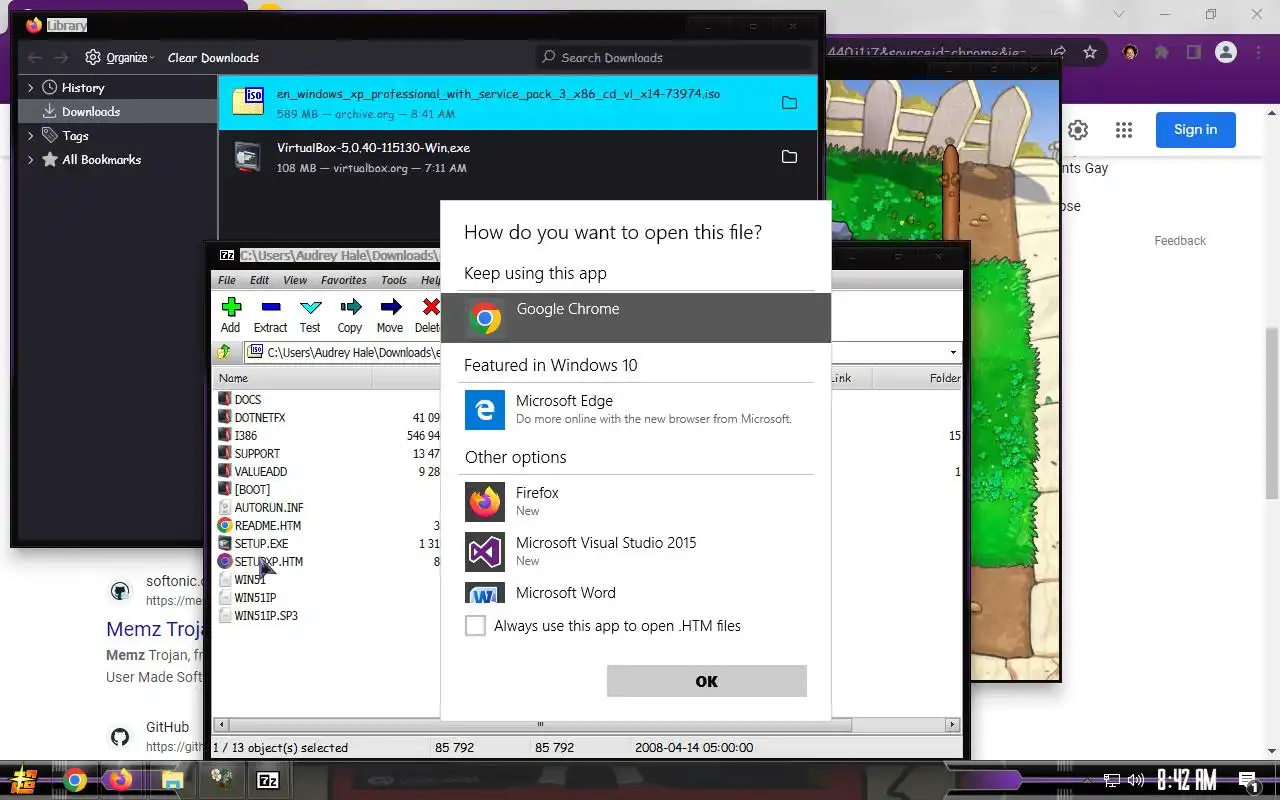The width and height of the screenshot is (1280, 800).
Task: Open File Explorer from the taskbar
Action: [172, 780]
